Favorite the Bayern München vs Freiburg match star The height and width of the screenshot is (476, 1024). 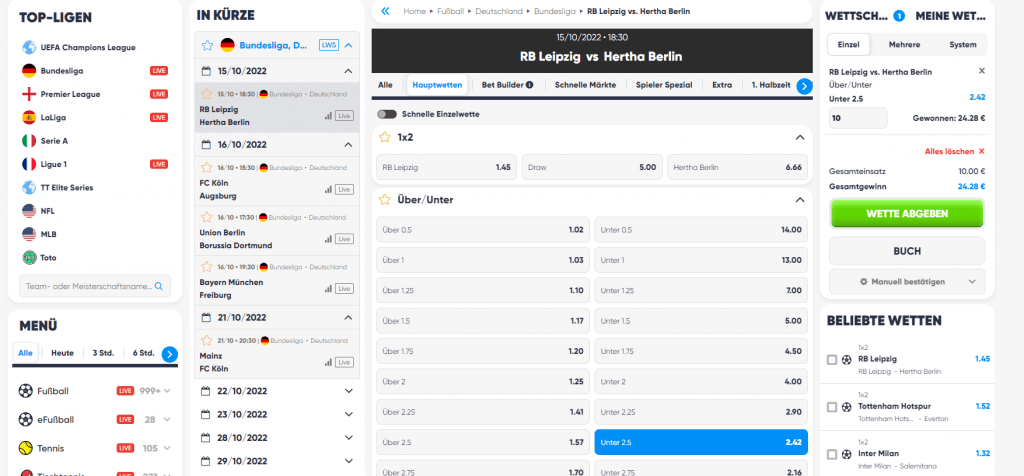206,267
